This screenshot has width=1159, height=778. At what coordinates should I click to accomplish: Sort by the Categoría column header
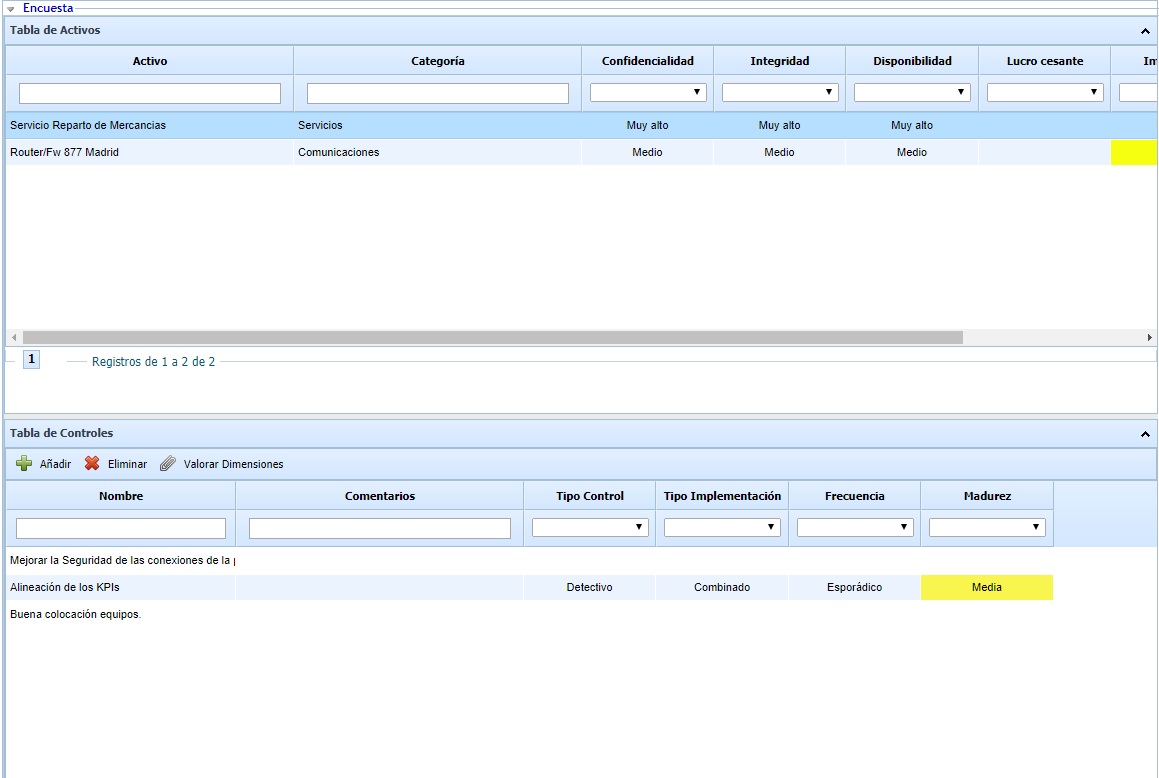437,61
